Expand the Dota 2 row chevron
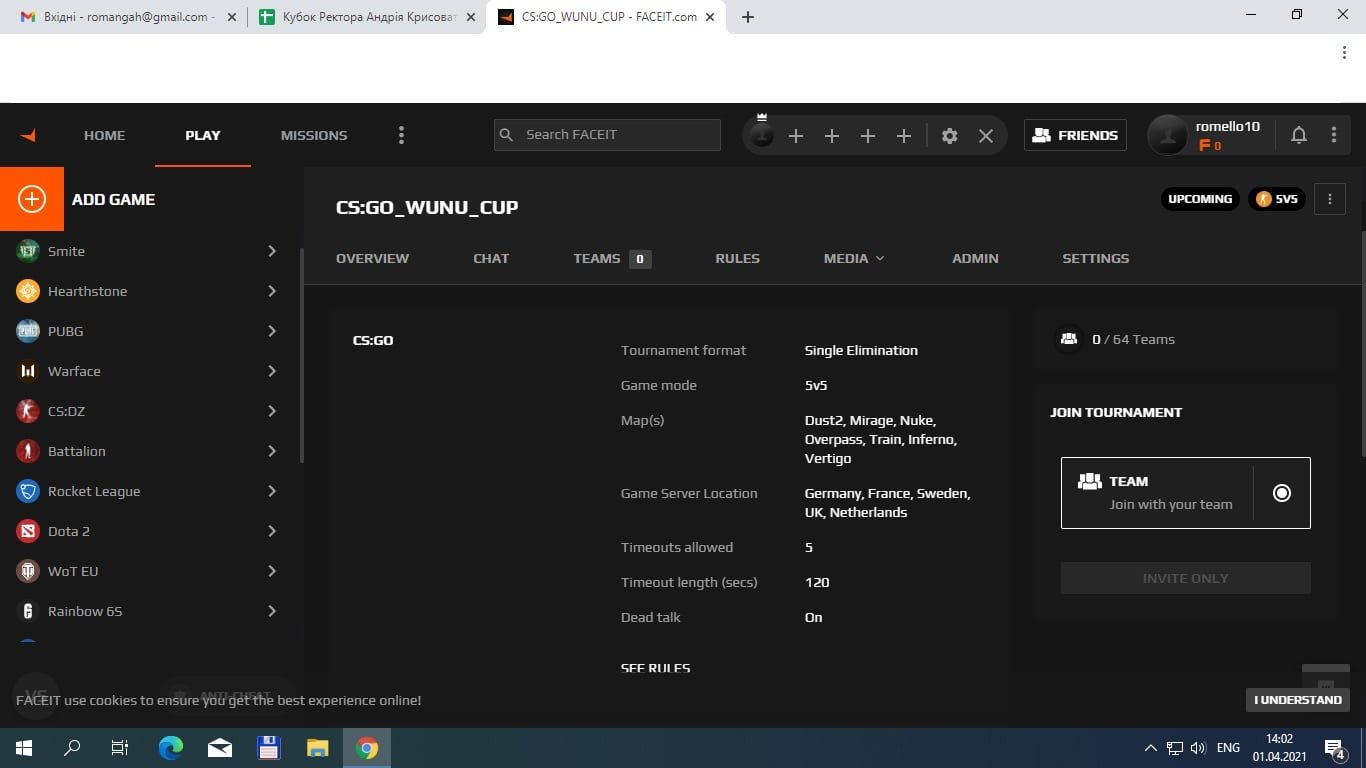The width and height of the screenshot is (1366, 768). [x=272, y=531]
